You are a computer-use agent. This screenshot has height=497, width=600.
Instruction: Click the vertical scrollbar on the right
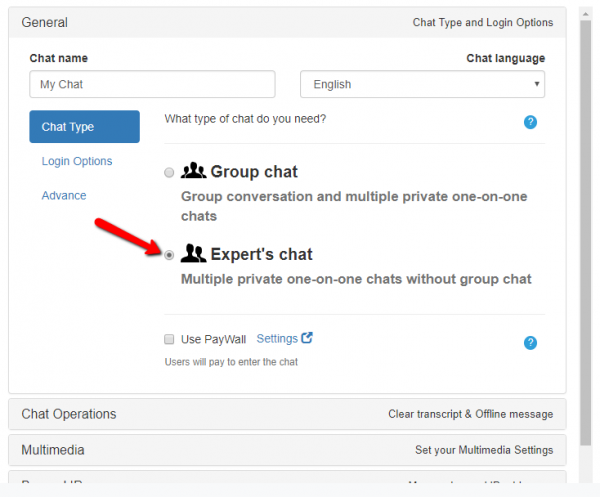[x=587, y=200]
